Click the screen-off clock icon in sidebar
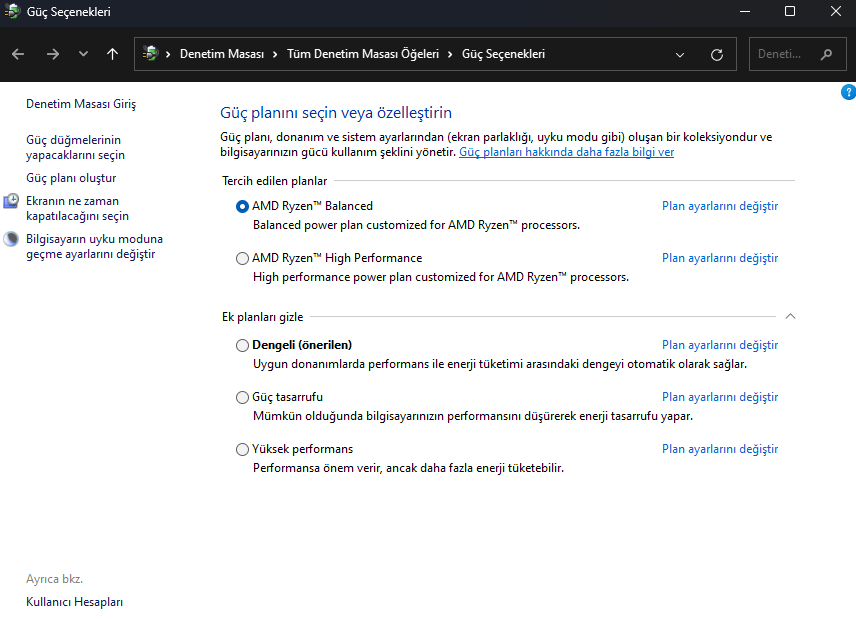The image size is (856, 619). (11, 201)
